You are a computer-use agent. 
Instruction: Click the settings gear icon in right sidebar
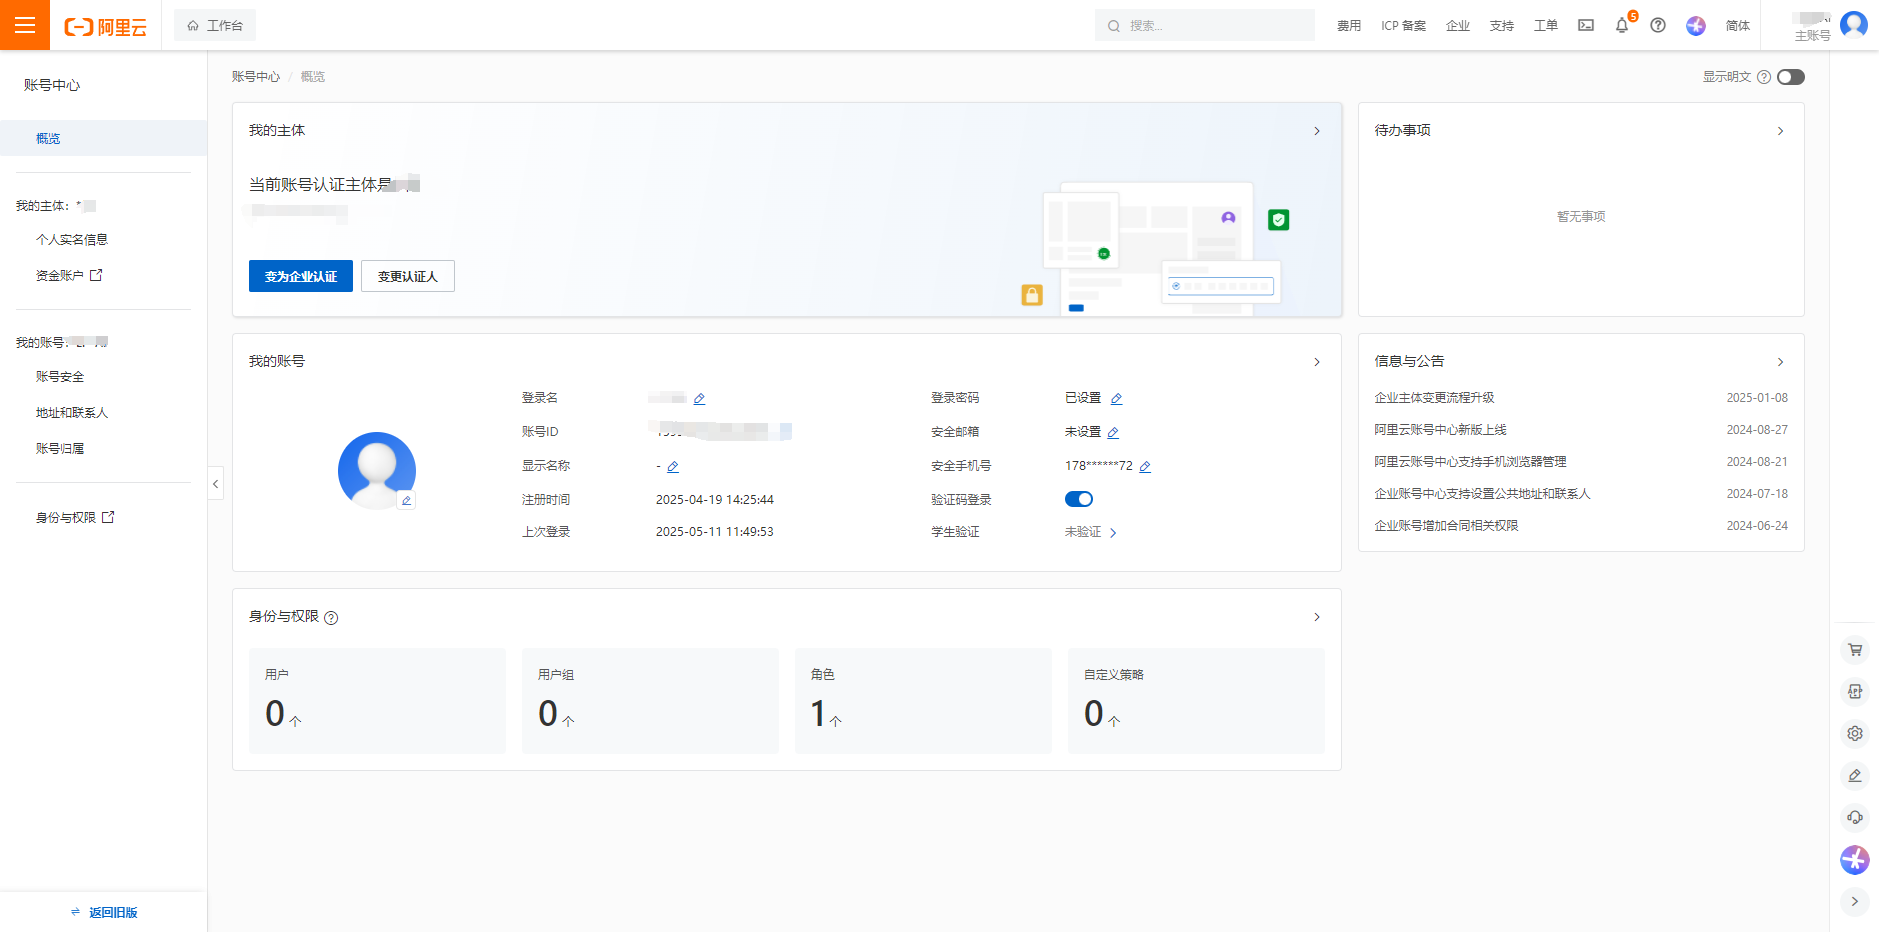pos(1855,734)
